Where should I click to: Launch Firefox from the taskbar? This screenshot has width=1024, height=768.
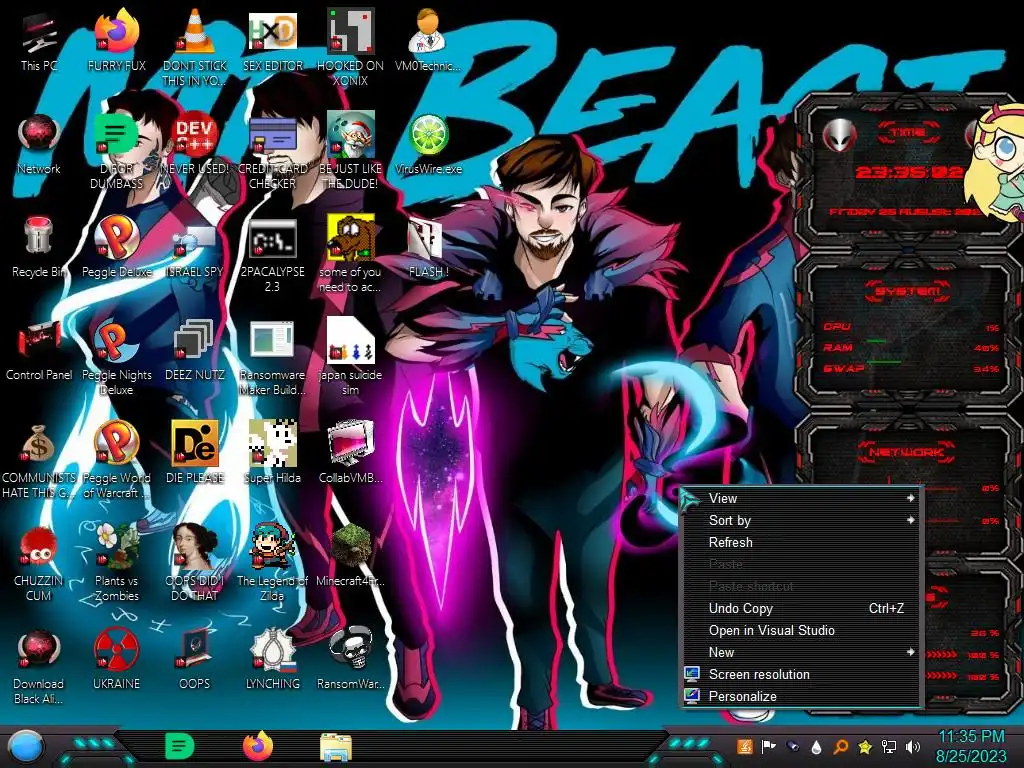[258, 746]
